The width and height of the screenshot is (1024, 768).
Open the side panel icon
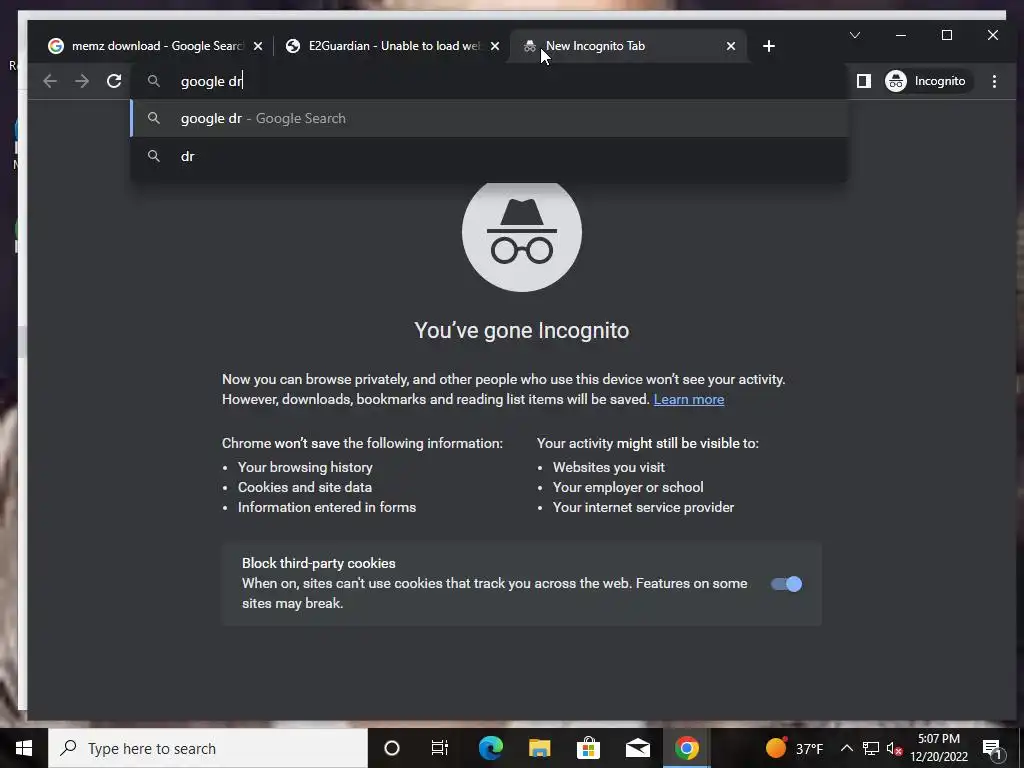click(863, 81)
